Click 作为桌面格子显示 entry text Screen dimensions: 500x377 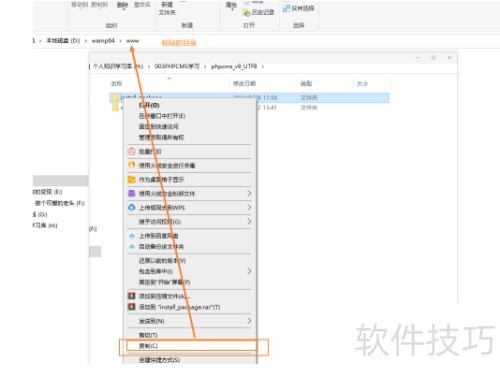pos(161,179)
